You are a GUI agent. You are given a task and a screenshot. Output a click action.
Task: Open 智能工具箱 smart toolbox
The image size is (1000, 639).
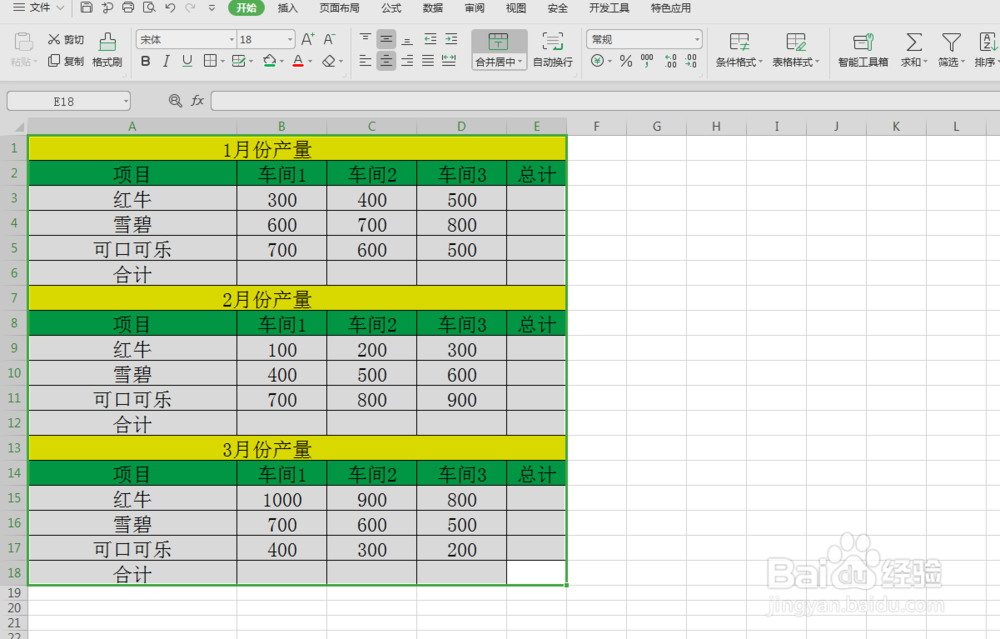(863, 50)
